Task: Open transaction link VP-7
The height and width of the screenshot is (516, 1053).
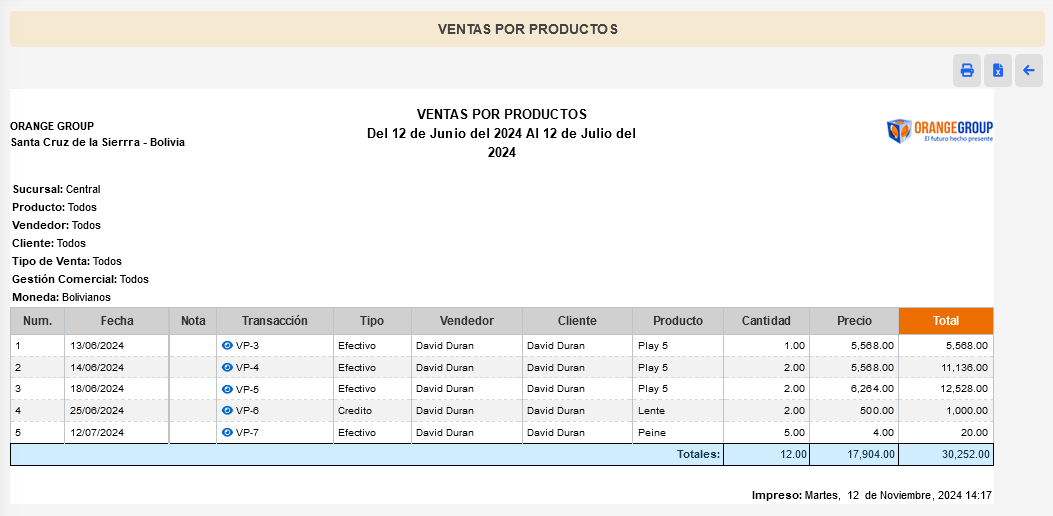Action: pos(247,432)
